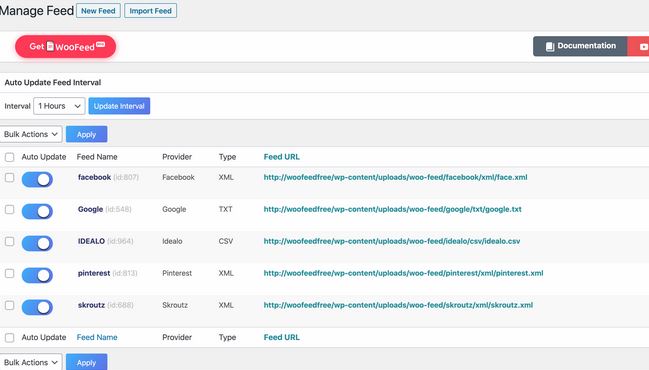Tick the select-all checkbox in table header

pyautogui.click(x=10, y=157)
